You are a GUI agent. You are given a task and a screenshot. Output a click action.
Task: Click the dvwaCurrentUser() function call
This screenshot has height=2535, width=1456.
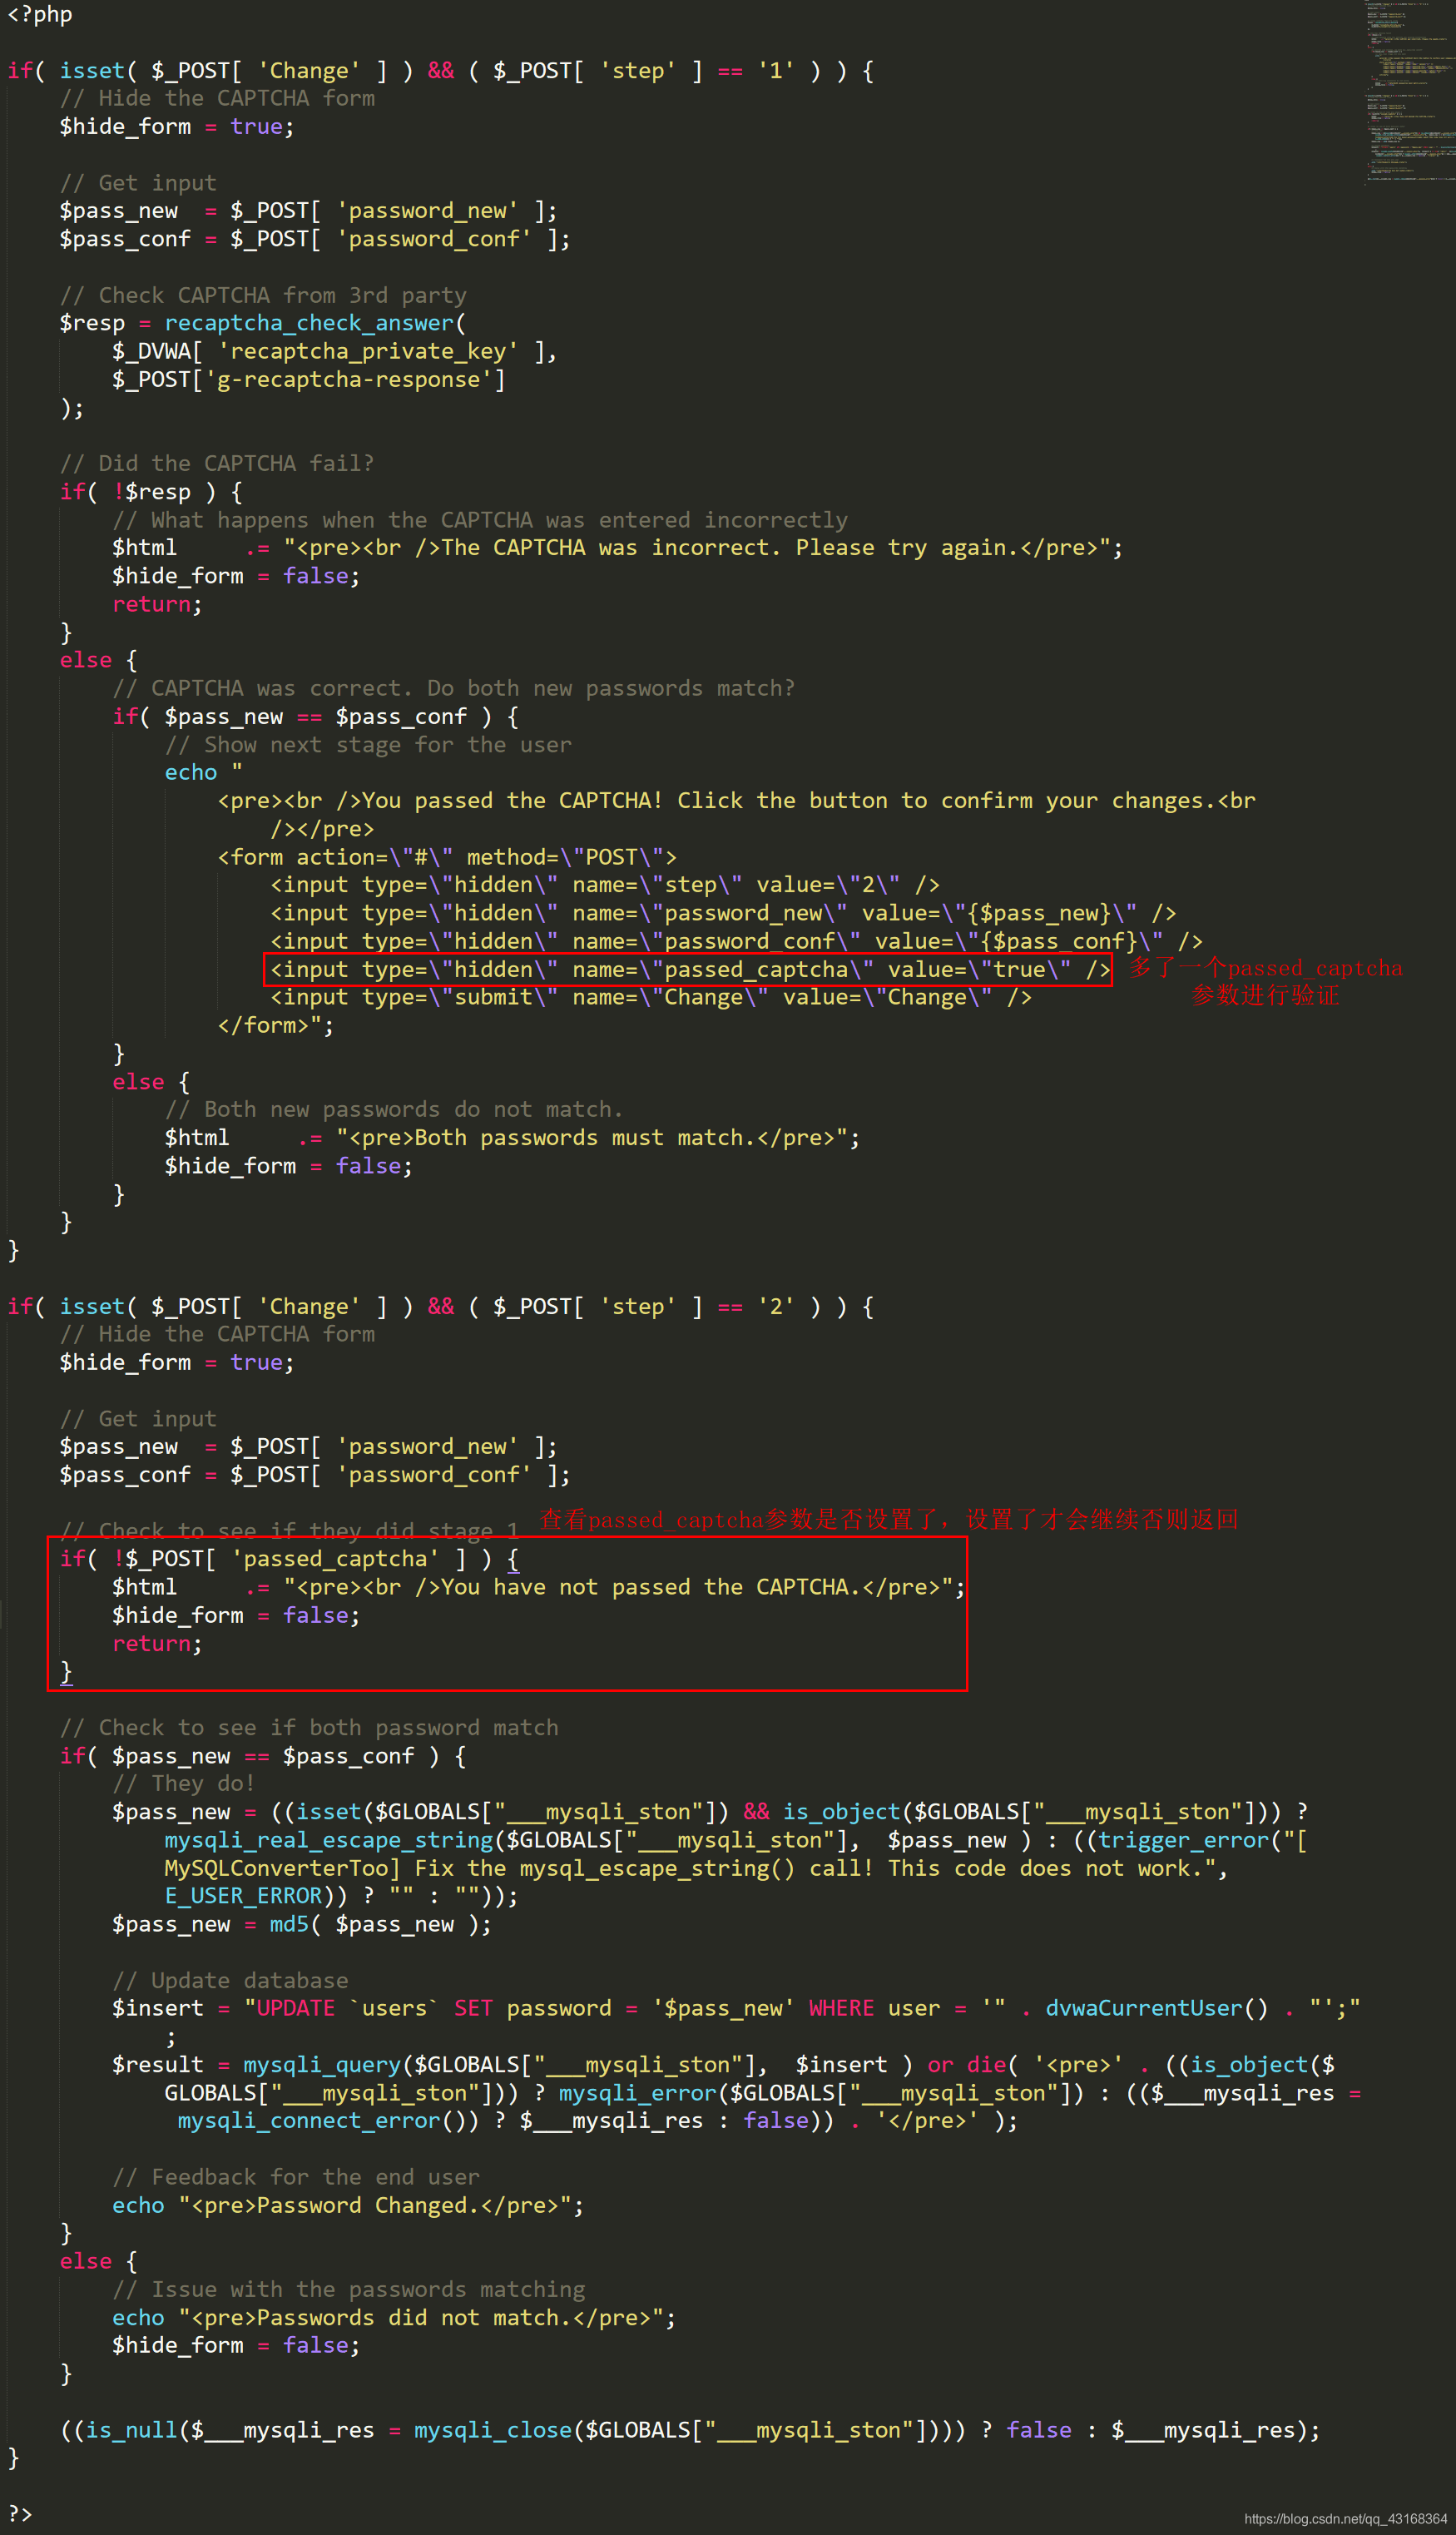tap(1157, 2009)
